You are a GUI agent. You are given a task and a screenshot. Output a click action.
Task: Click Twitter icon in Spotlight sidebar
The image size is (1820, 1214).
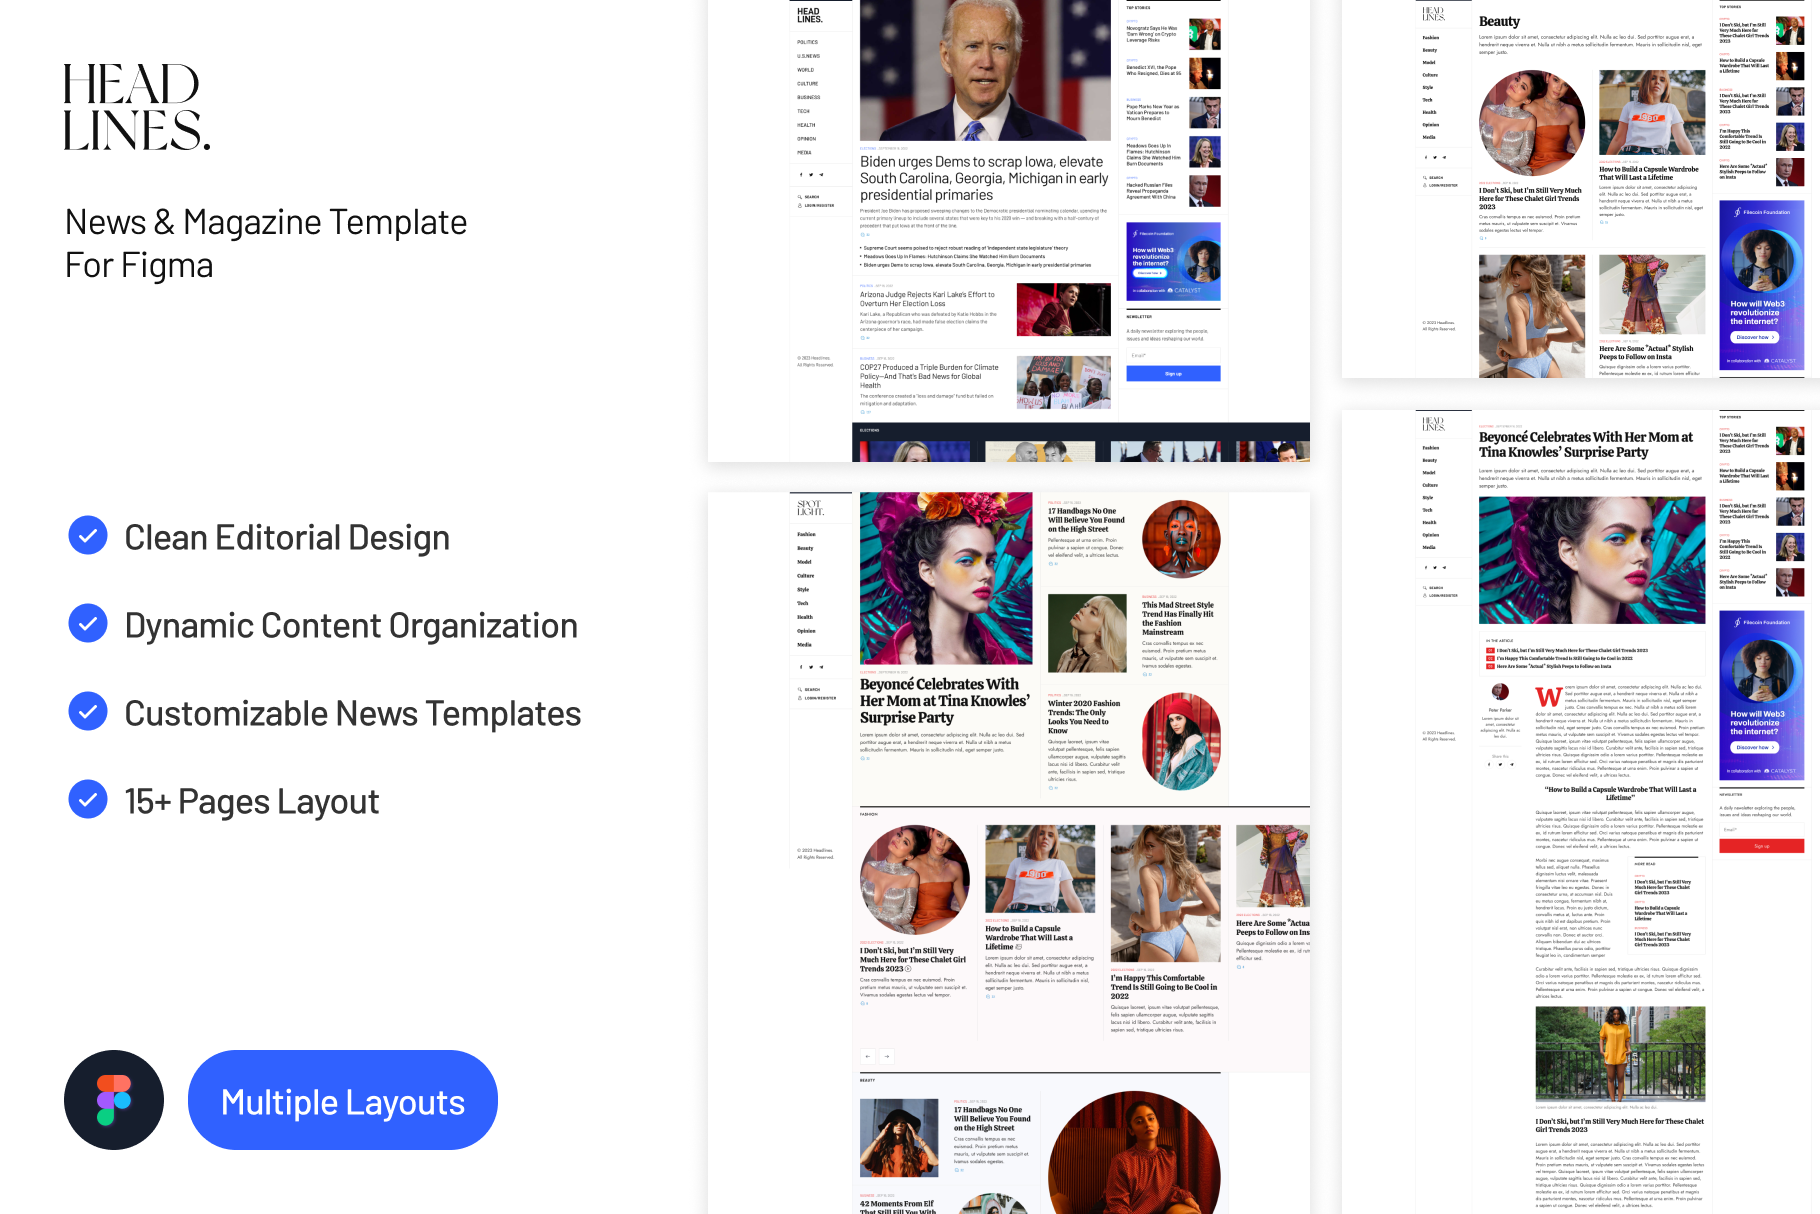pyautogui.click(x=811, y=666)
